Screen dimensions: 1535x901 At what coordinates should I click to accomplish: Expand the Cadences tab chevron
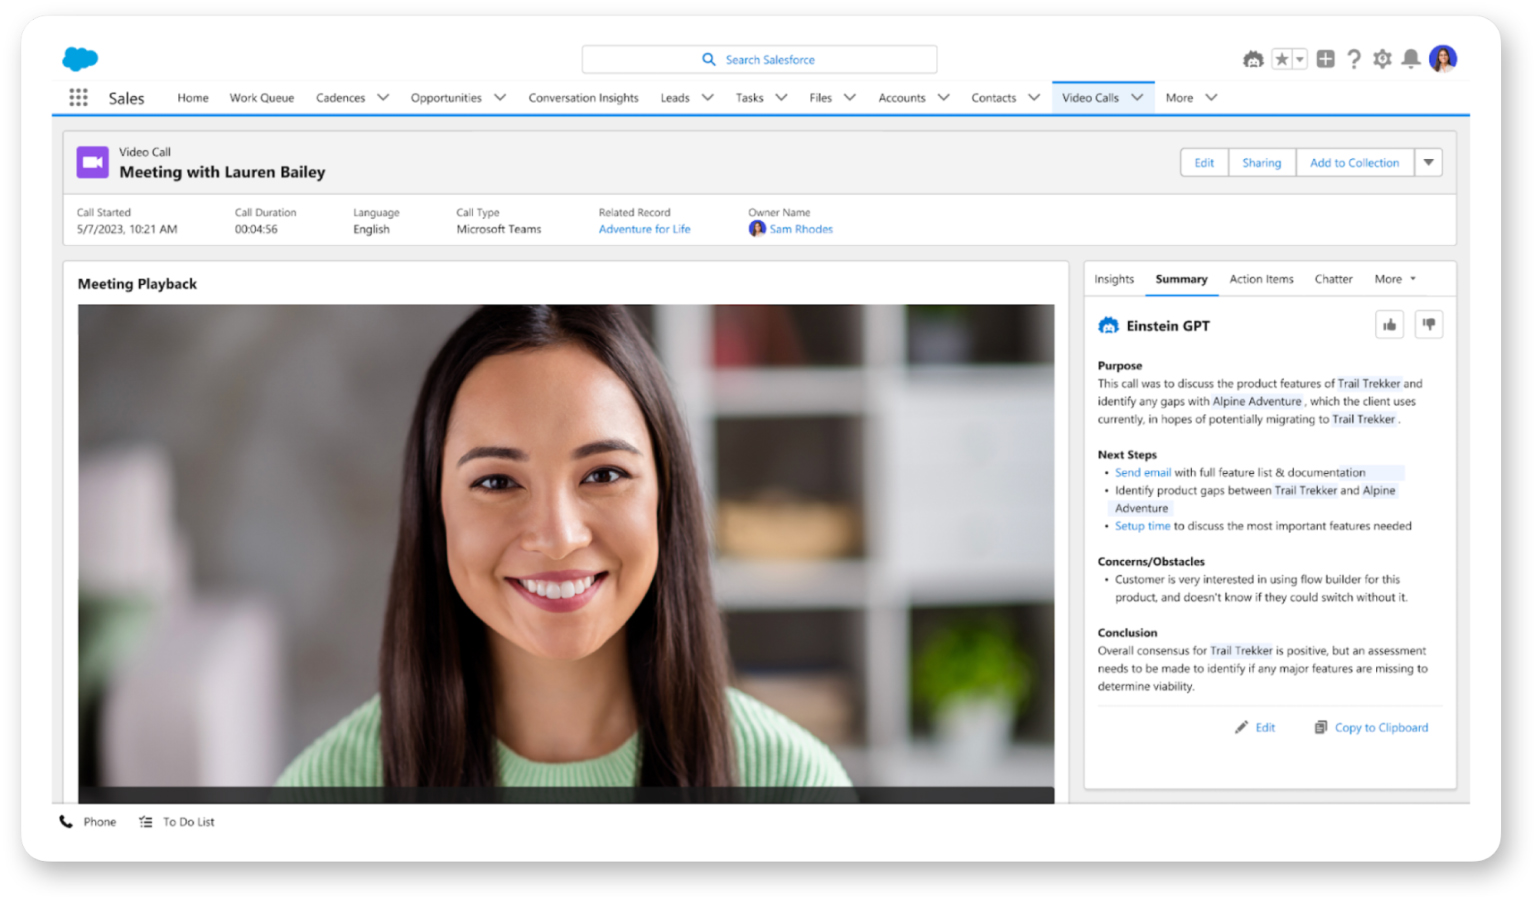click(x=383, y=98)
